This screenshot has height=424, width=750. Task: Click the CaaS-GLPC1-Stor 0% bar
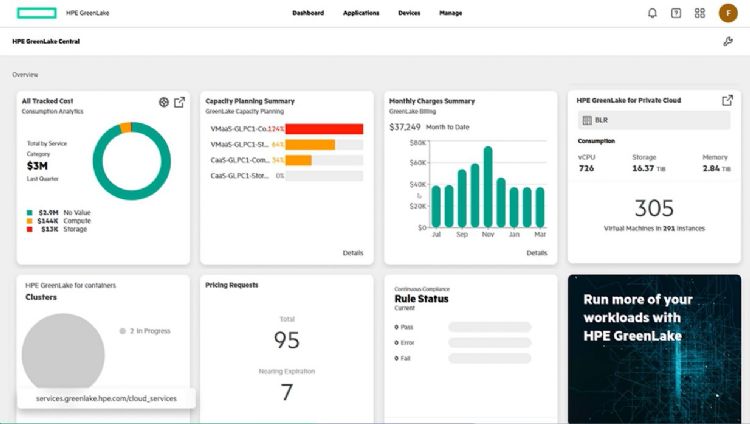click(x=324, y=176)
